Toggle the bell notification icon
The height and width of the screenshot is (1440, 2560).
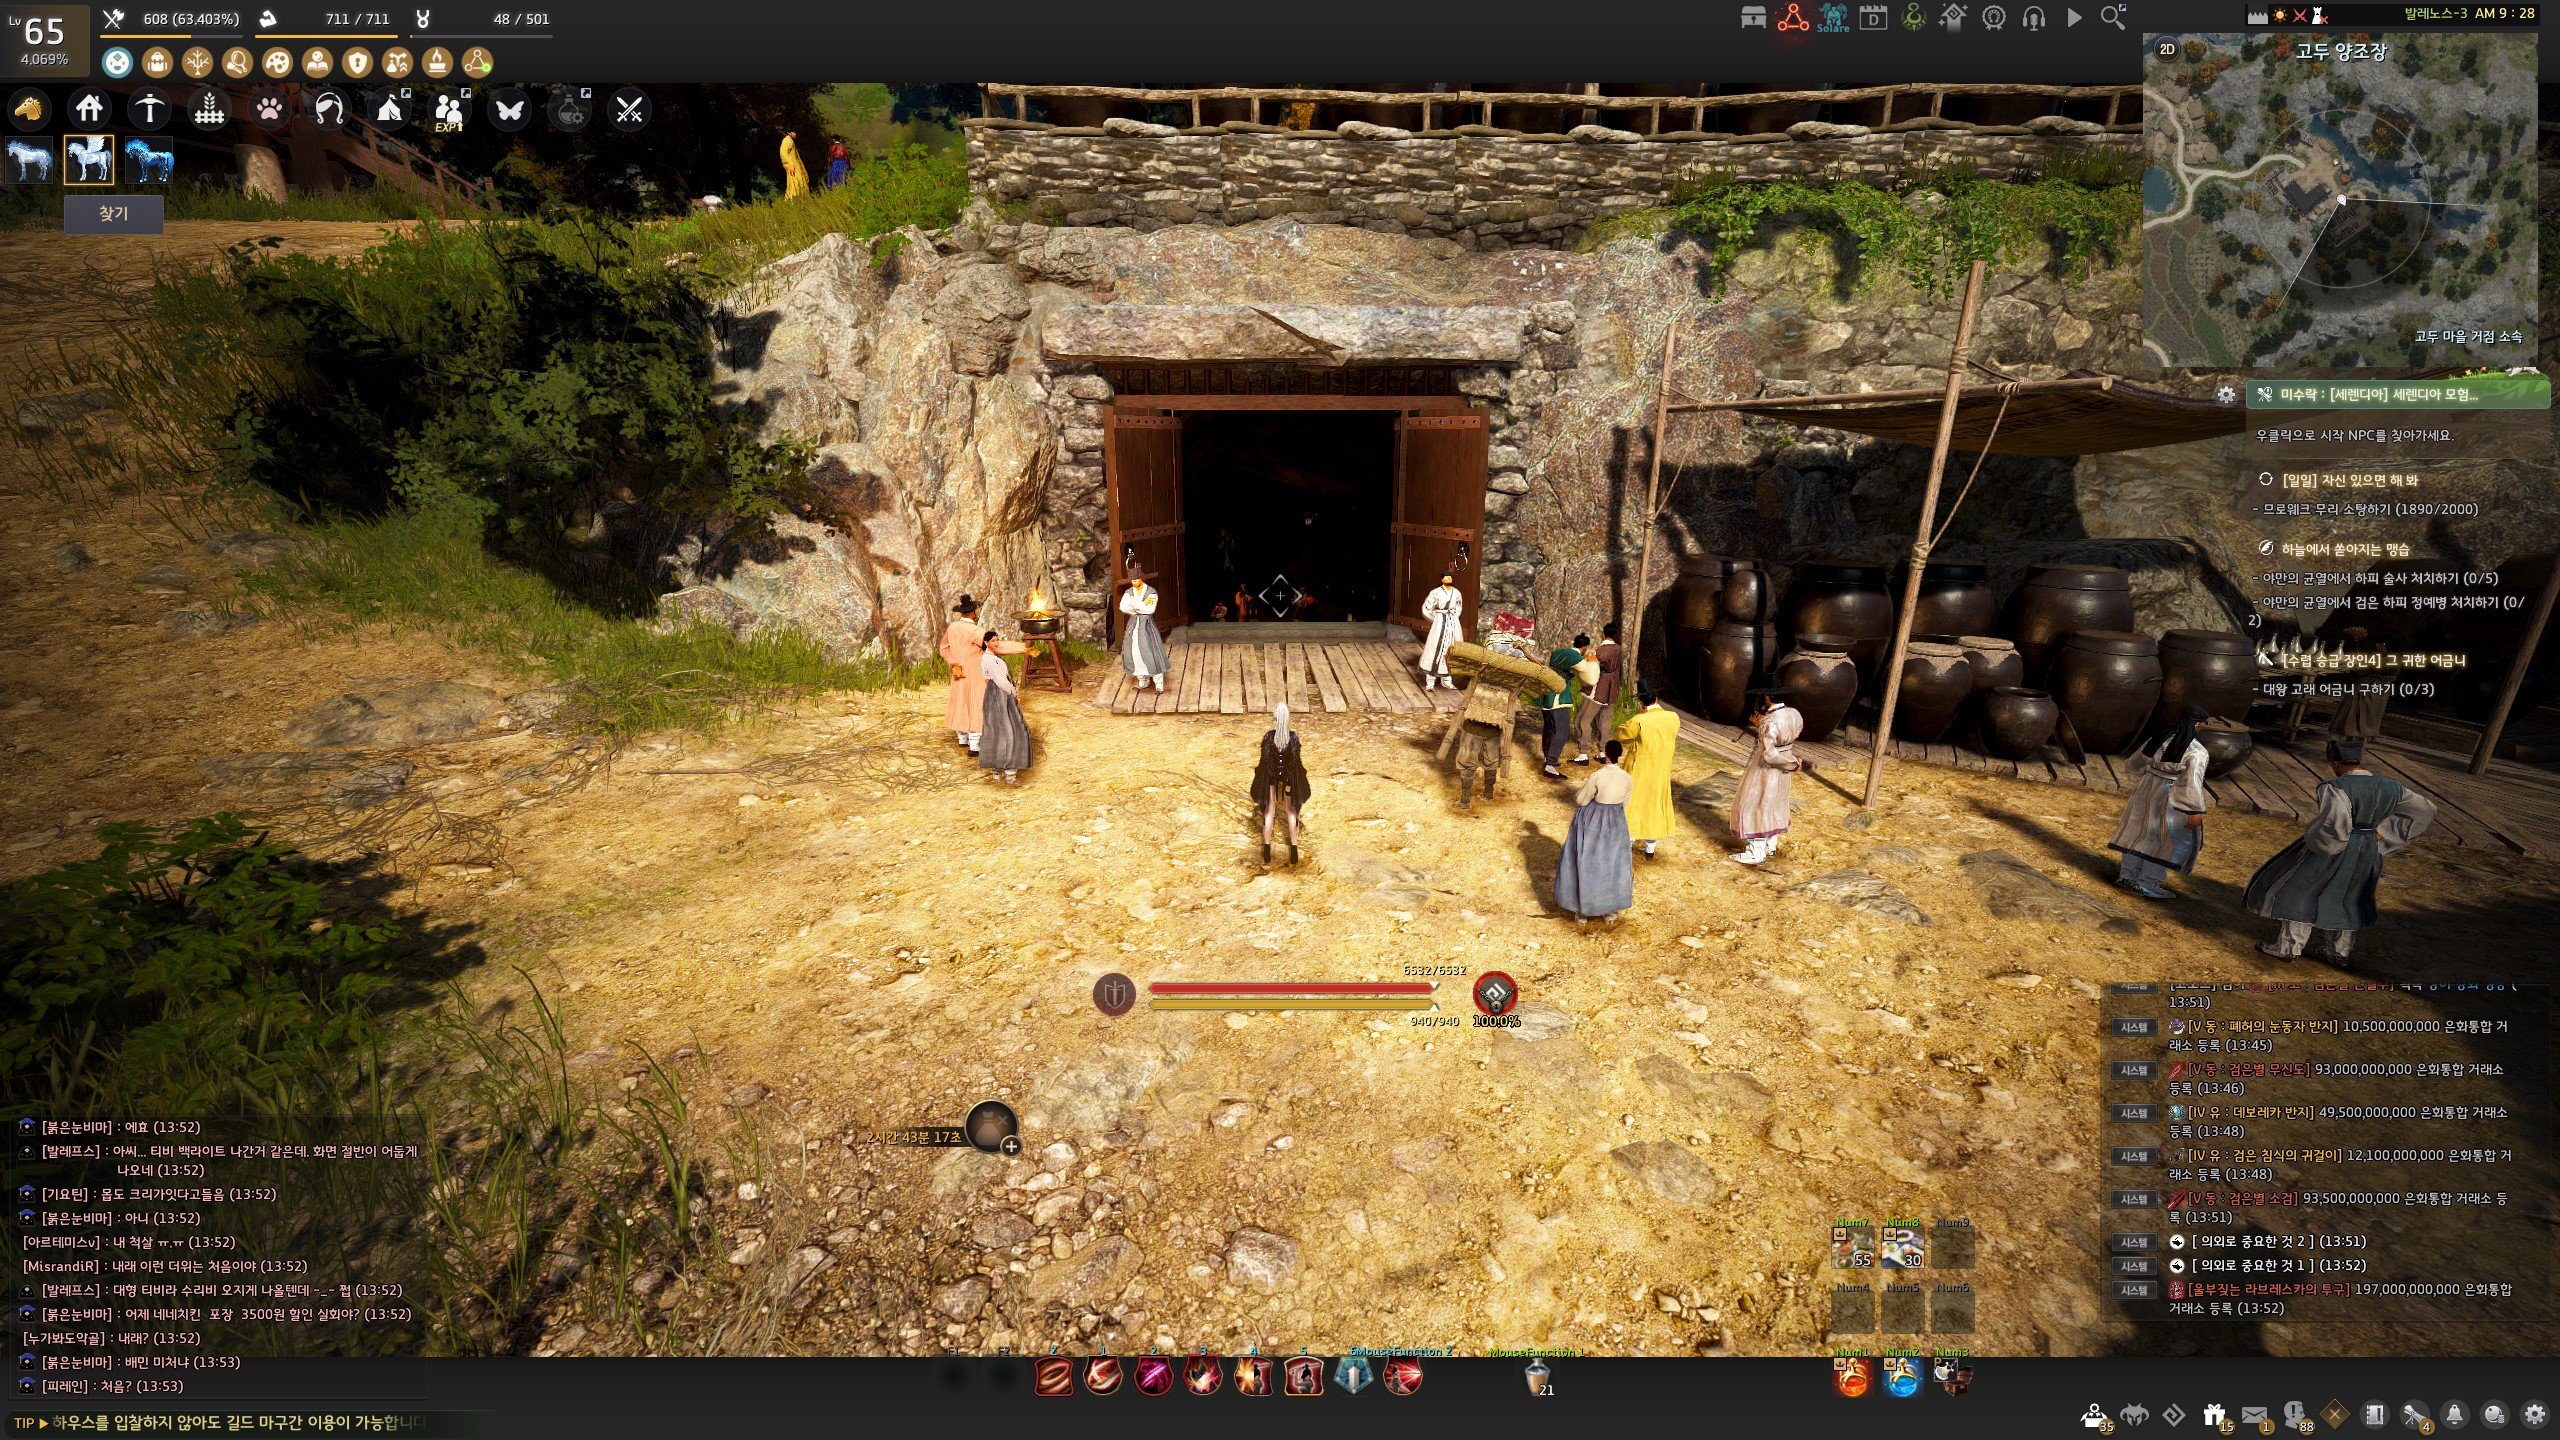[x=2454, y=1415]
